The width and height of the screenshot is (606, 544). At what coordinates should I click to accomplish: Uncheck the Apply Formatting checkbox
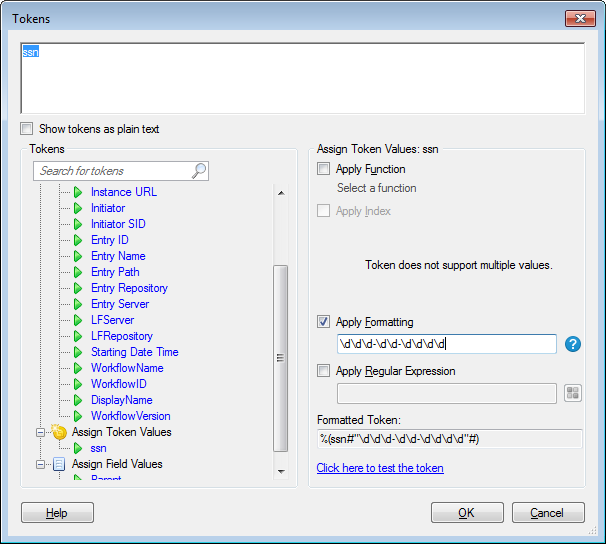pos(323,321)
